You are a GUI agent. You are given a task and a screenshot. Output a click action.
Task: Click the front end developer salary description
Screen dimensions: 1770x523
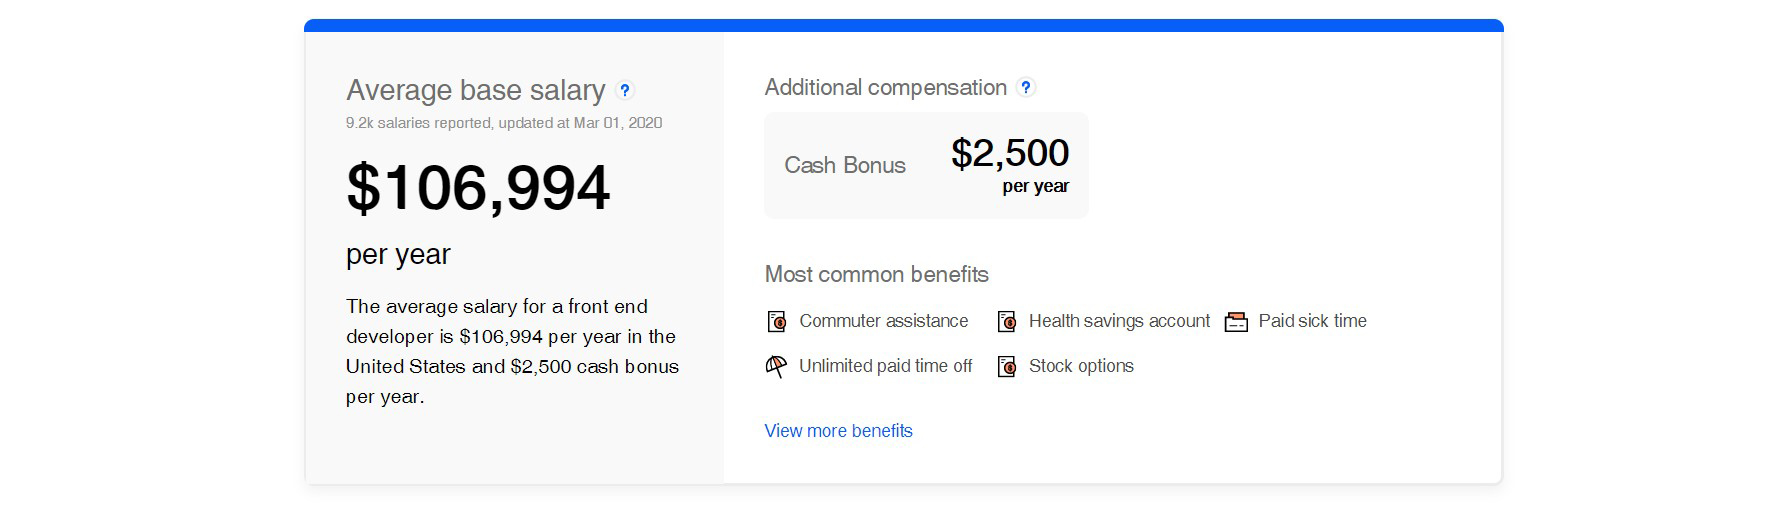coord(512,351)
